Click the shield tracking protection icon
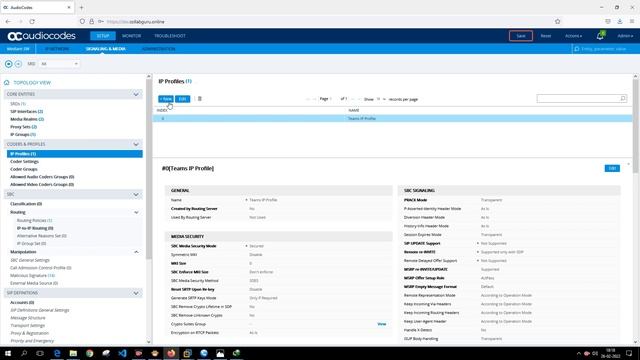The image size is (640, 360). (82, 22)
